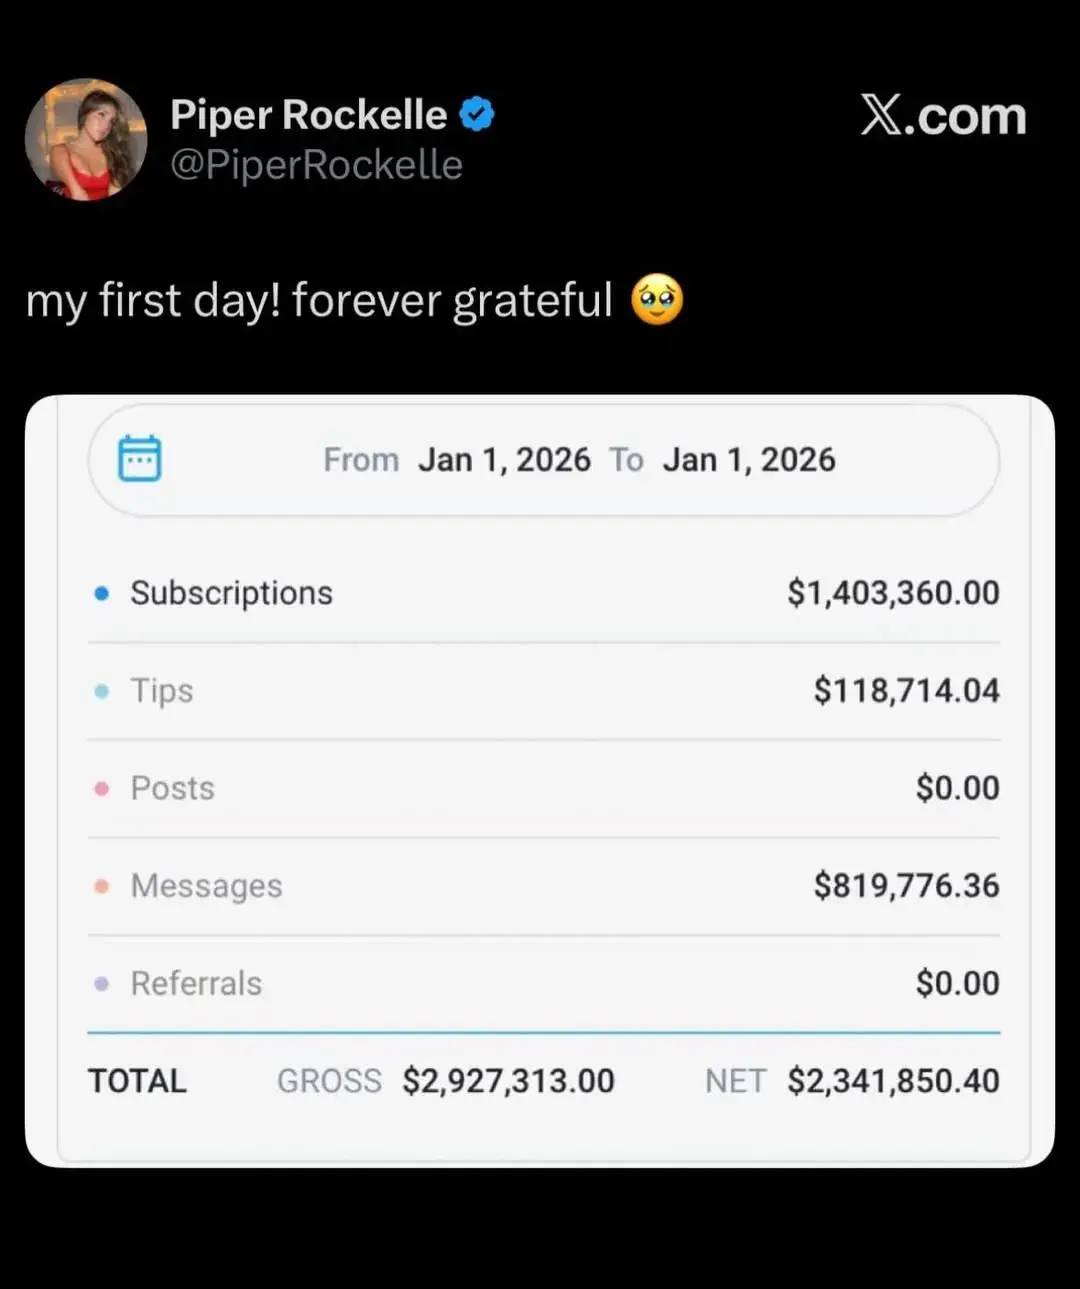The height and width of the screenshot is (1289, 1080).
Task: Select the From date Jan 1, 2026
Action: (x=504, y=460)
